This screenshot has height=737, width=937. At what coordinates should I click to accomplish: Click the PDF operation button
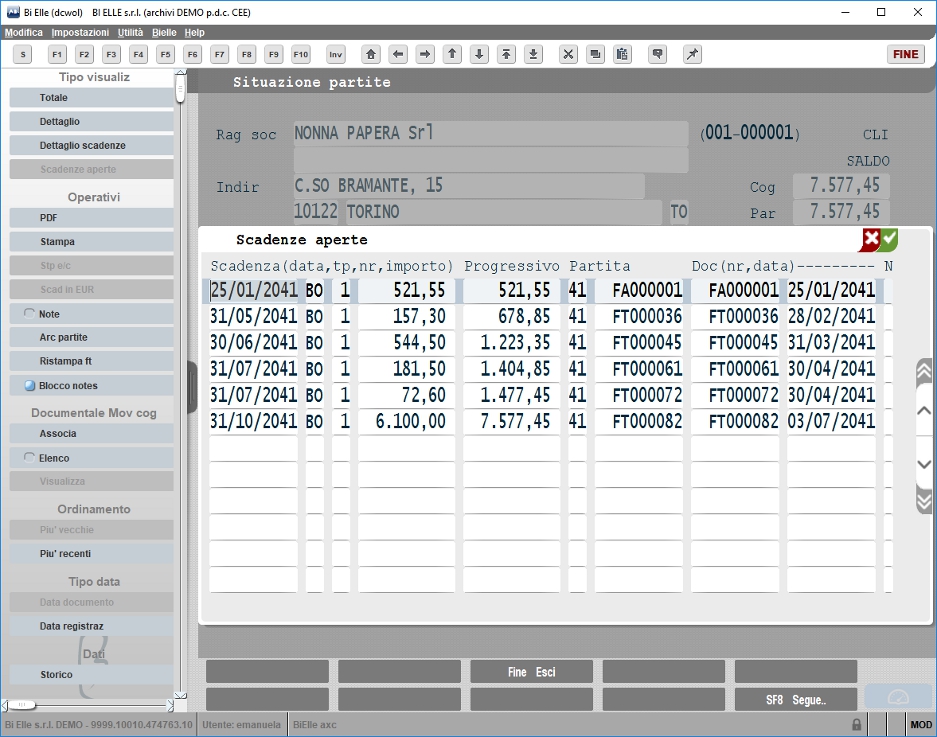click(x=91, y=218)
